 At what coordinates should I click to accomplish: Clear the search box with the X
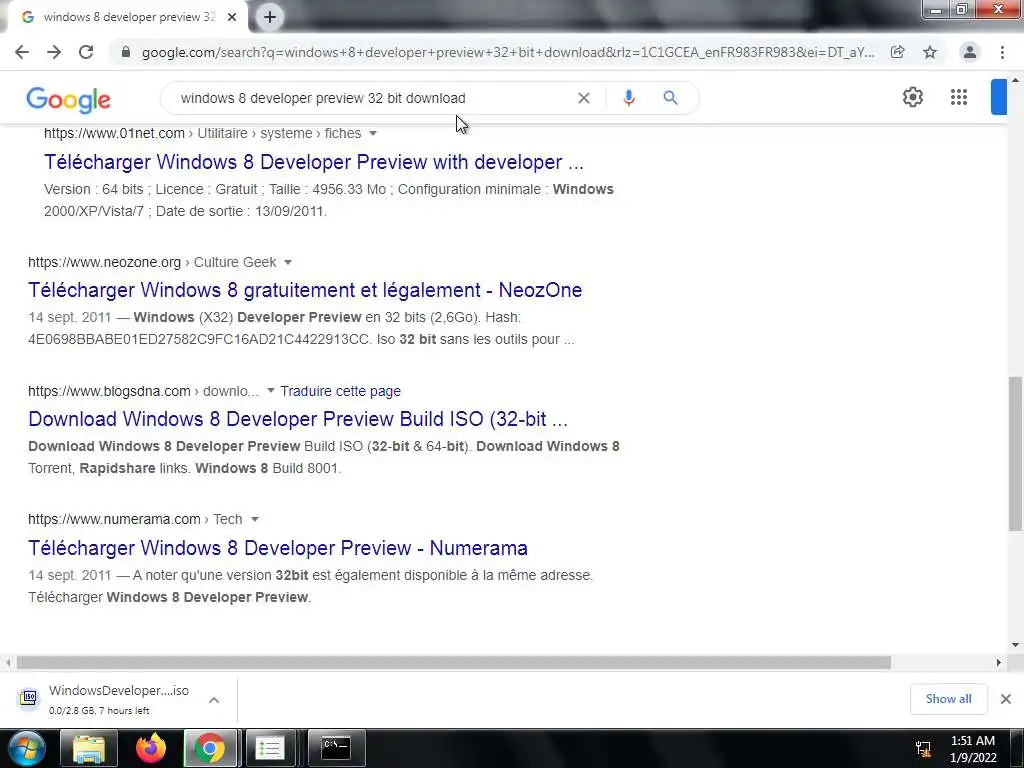pos(584,98)
